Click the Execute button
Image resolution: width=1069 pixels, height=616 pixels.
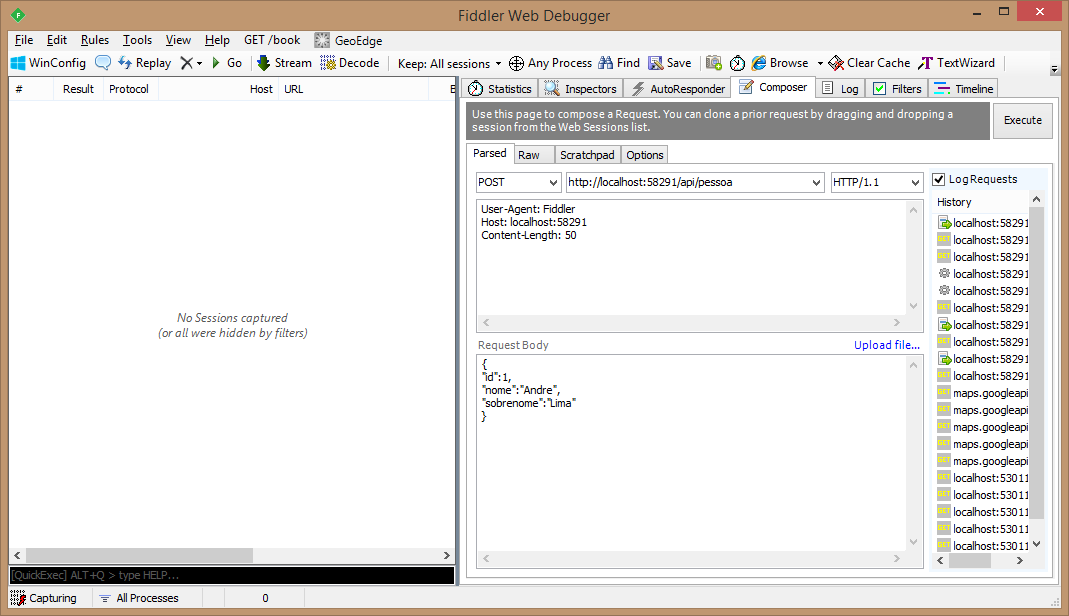[1023, 121]
